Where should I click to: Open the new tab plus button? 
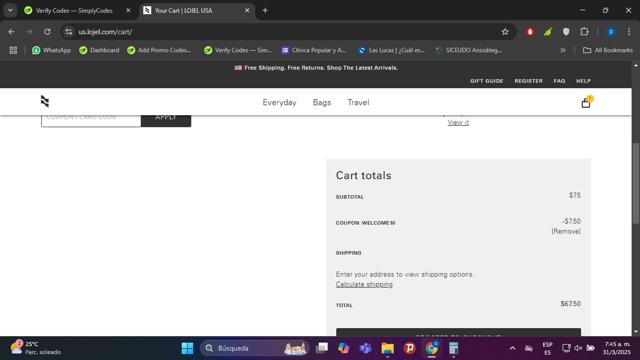pos(265,11)
